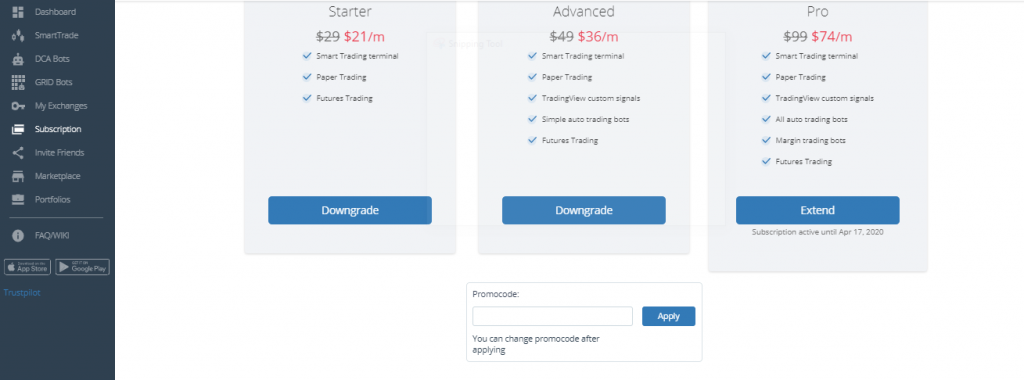
Task: Open My Exchanges key icon
Action: 18,106
